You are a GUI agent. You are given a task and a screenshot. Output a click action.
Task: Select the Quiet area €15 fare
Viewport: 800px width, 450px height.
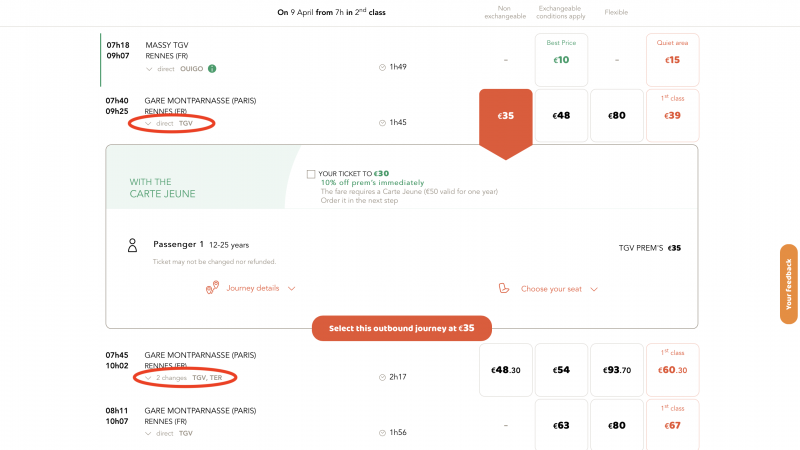pyautogui.click(x=672, y=60)
